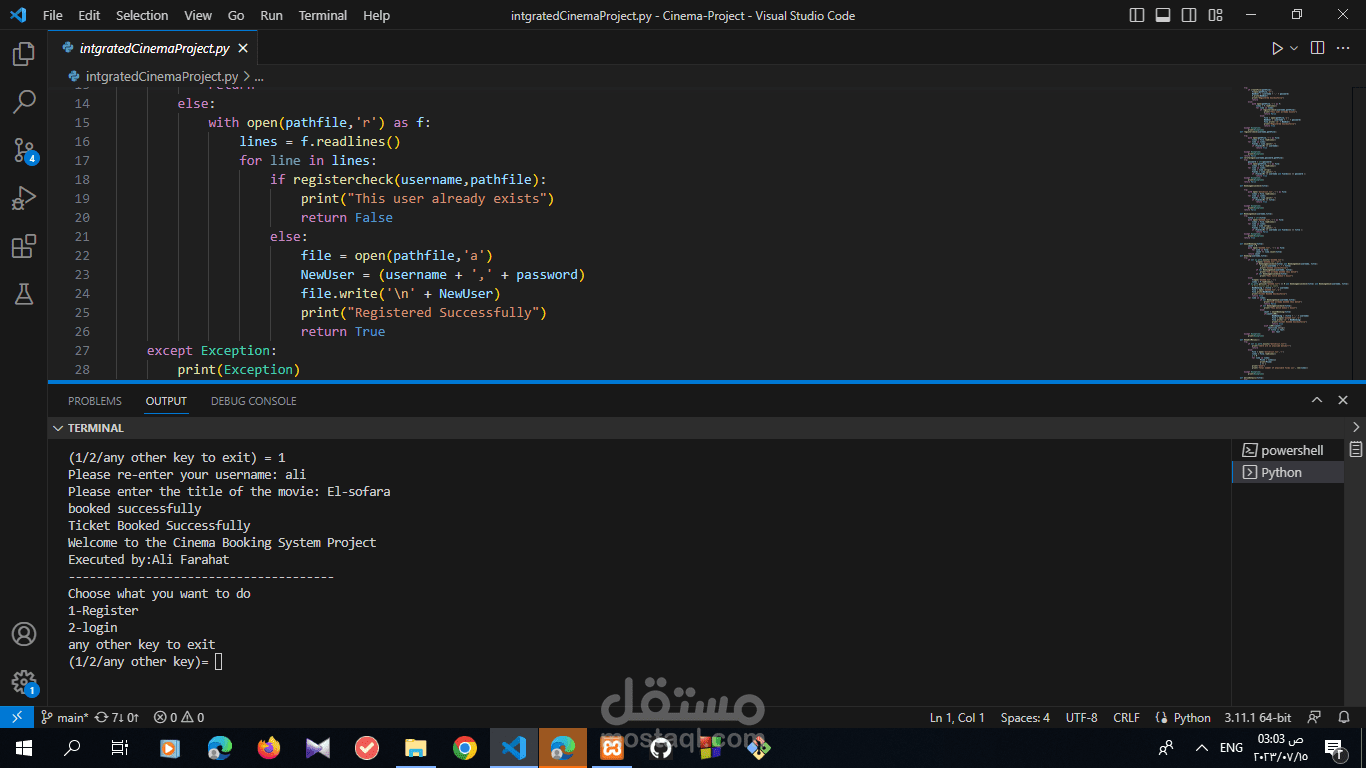Expand the breadcrumb ellipsis after file name
The height and width of the screenshot is (768, 1366).
pos(259,76)
